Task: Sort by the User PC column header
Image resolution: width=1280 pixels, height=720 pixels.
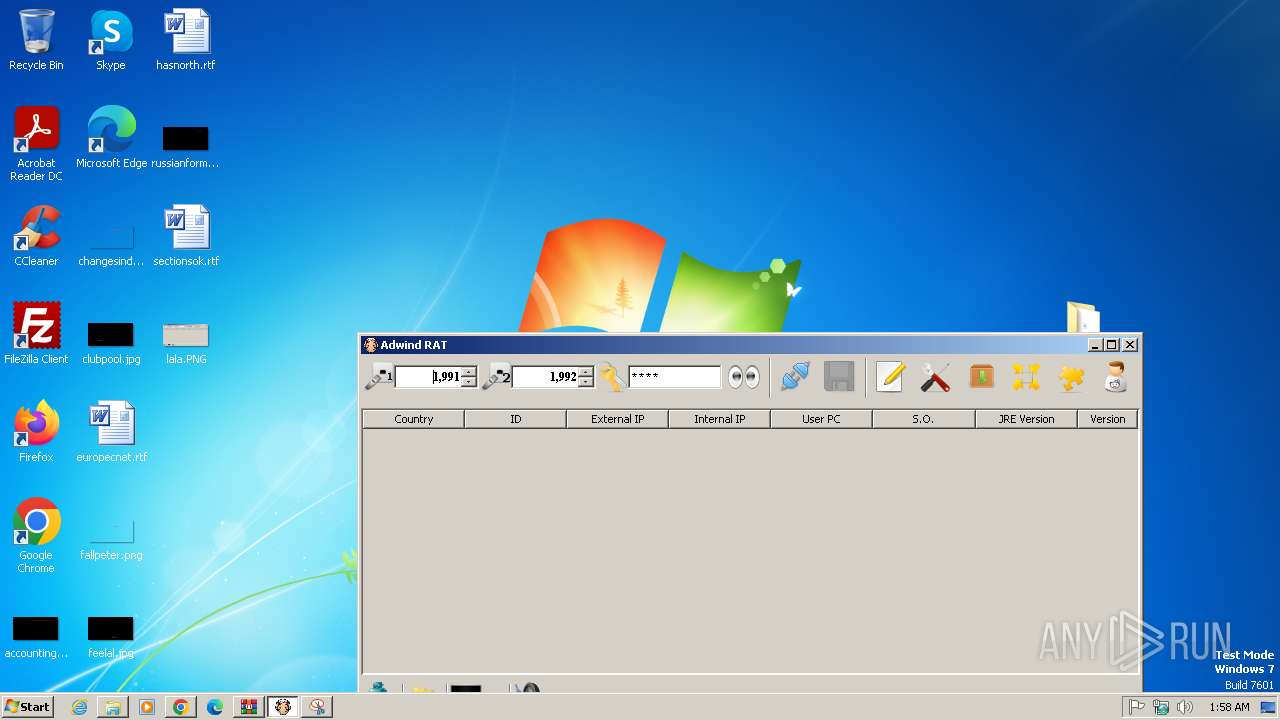Action: coord(821,419)
